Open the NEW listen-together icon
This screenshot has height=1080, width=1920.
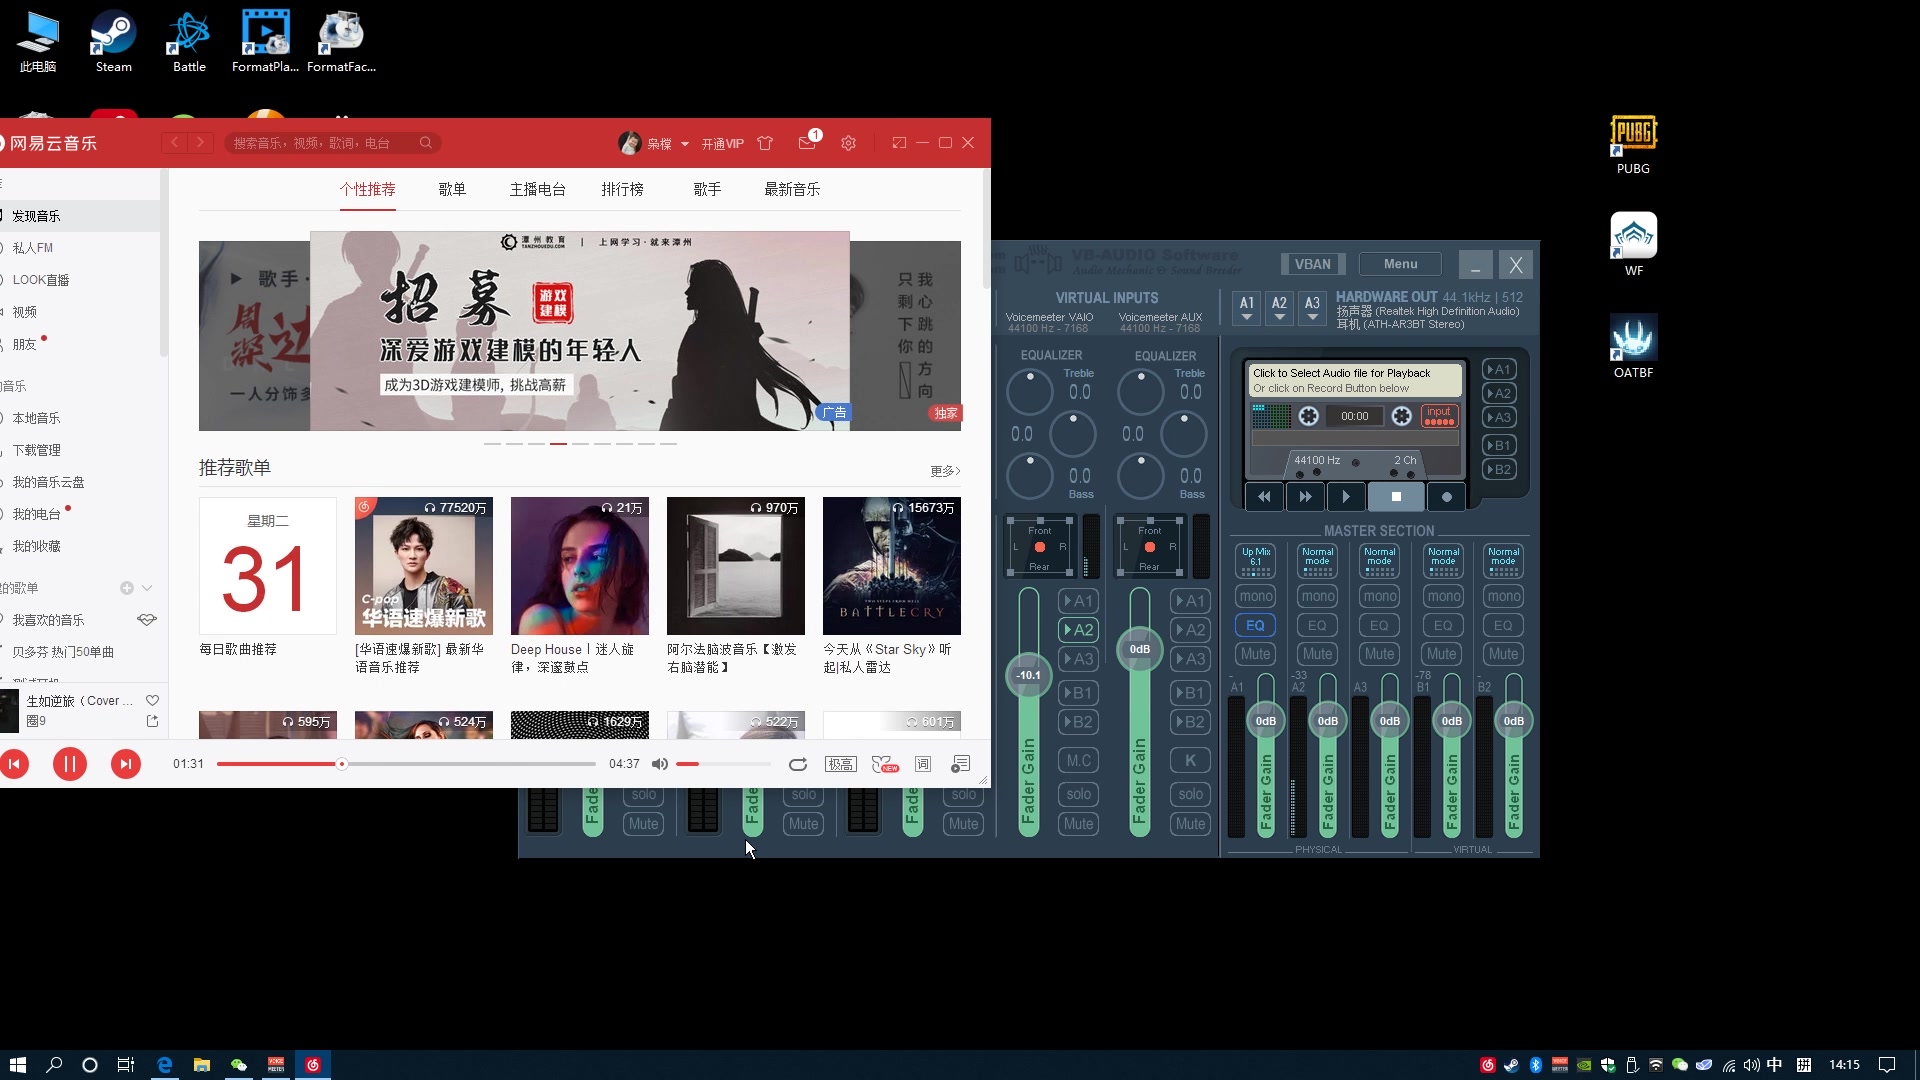point(884,764)
